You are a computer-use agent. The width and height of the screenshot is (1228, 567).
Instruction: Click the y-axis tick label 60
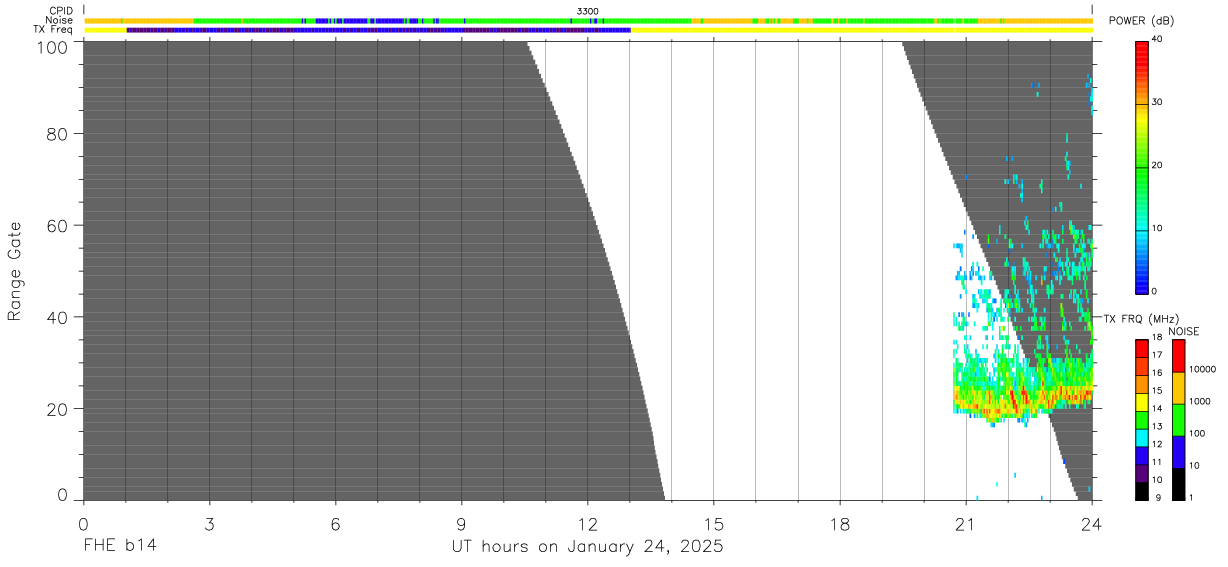(58, 225)
